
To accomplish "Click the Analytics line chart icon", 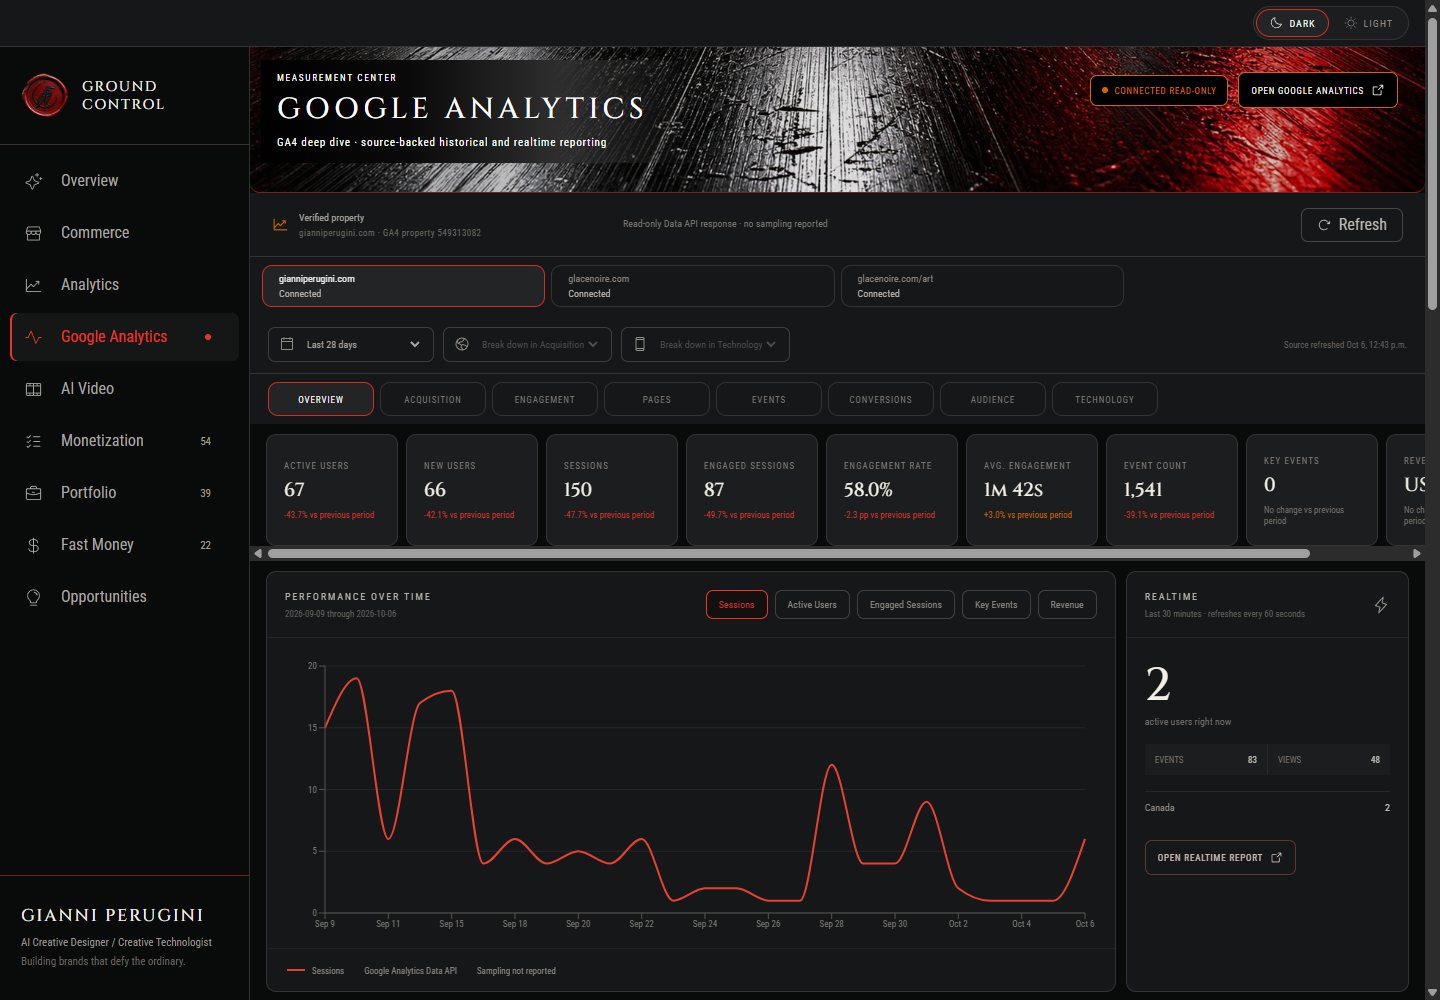I will (33, 285).
